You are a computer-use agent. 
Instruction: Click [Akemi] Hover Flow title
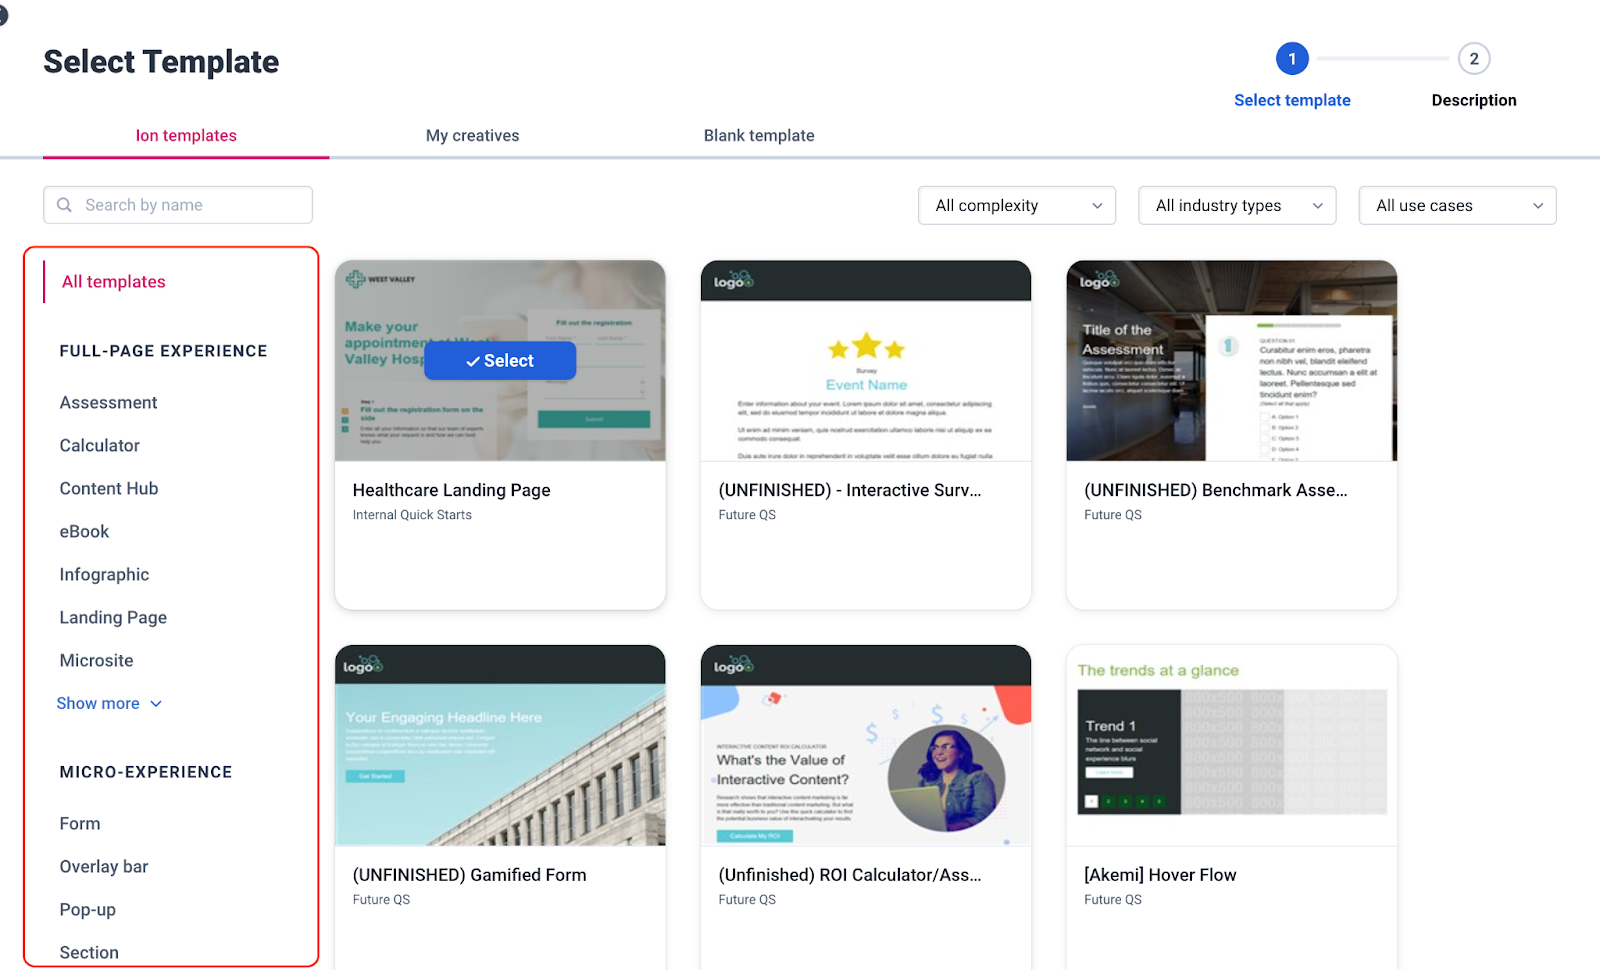[x=1160, y=875]
